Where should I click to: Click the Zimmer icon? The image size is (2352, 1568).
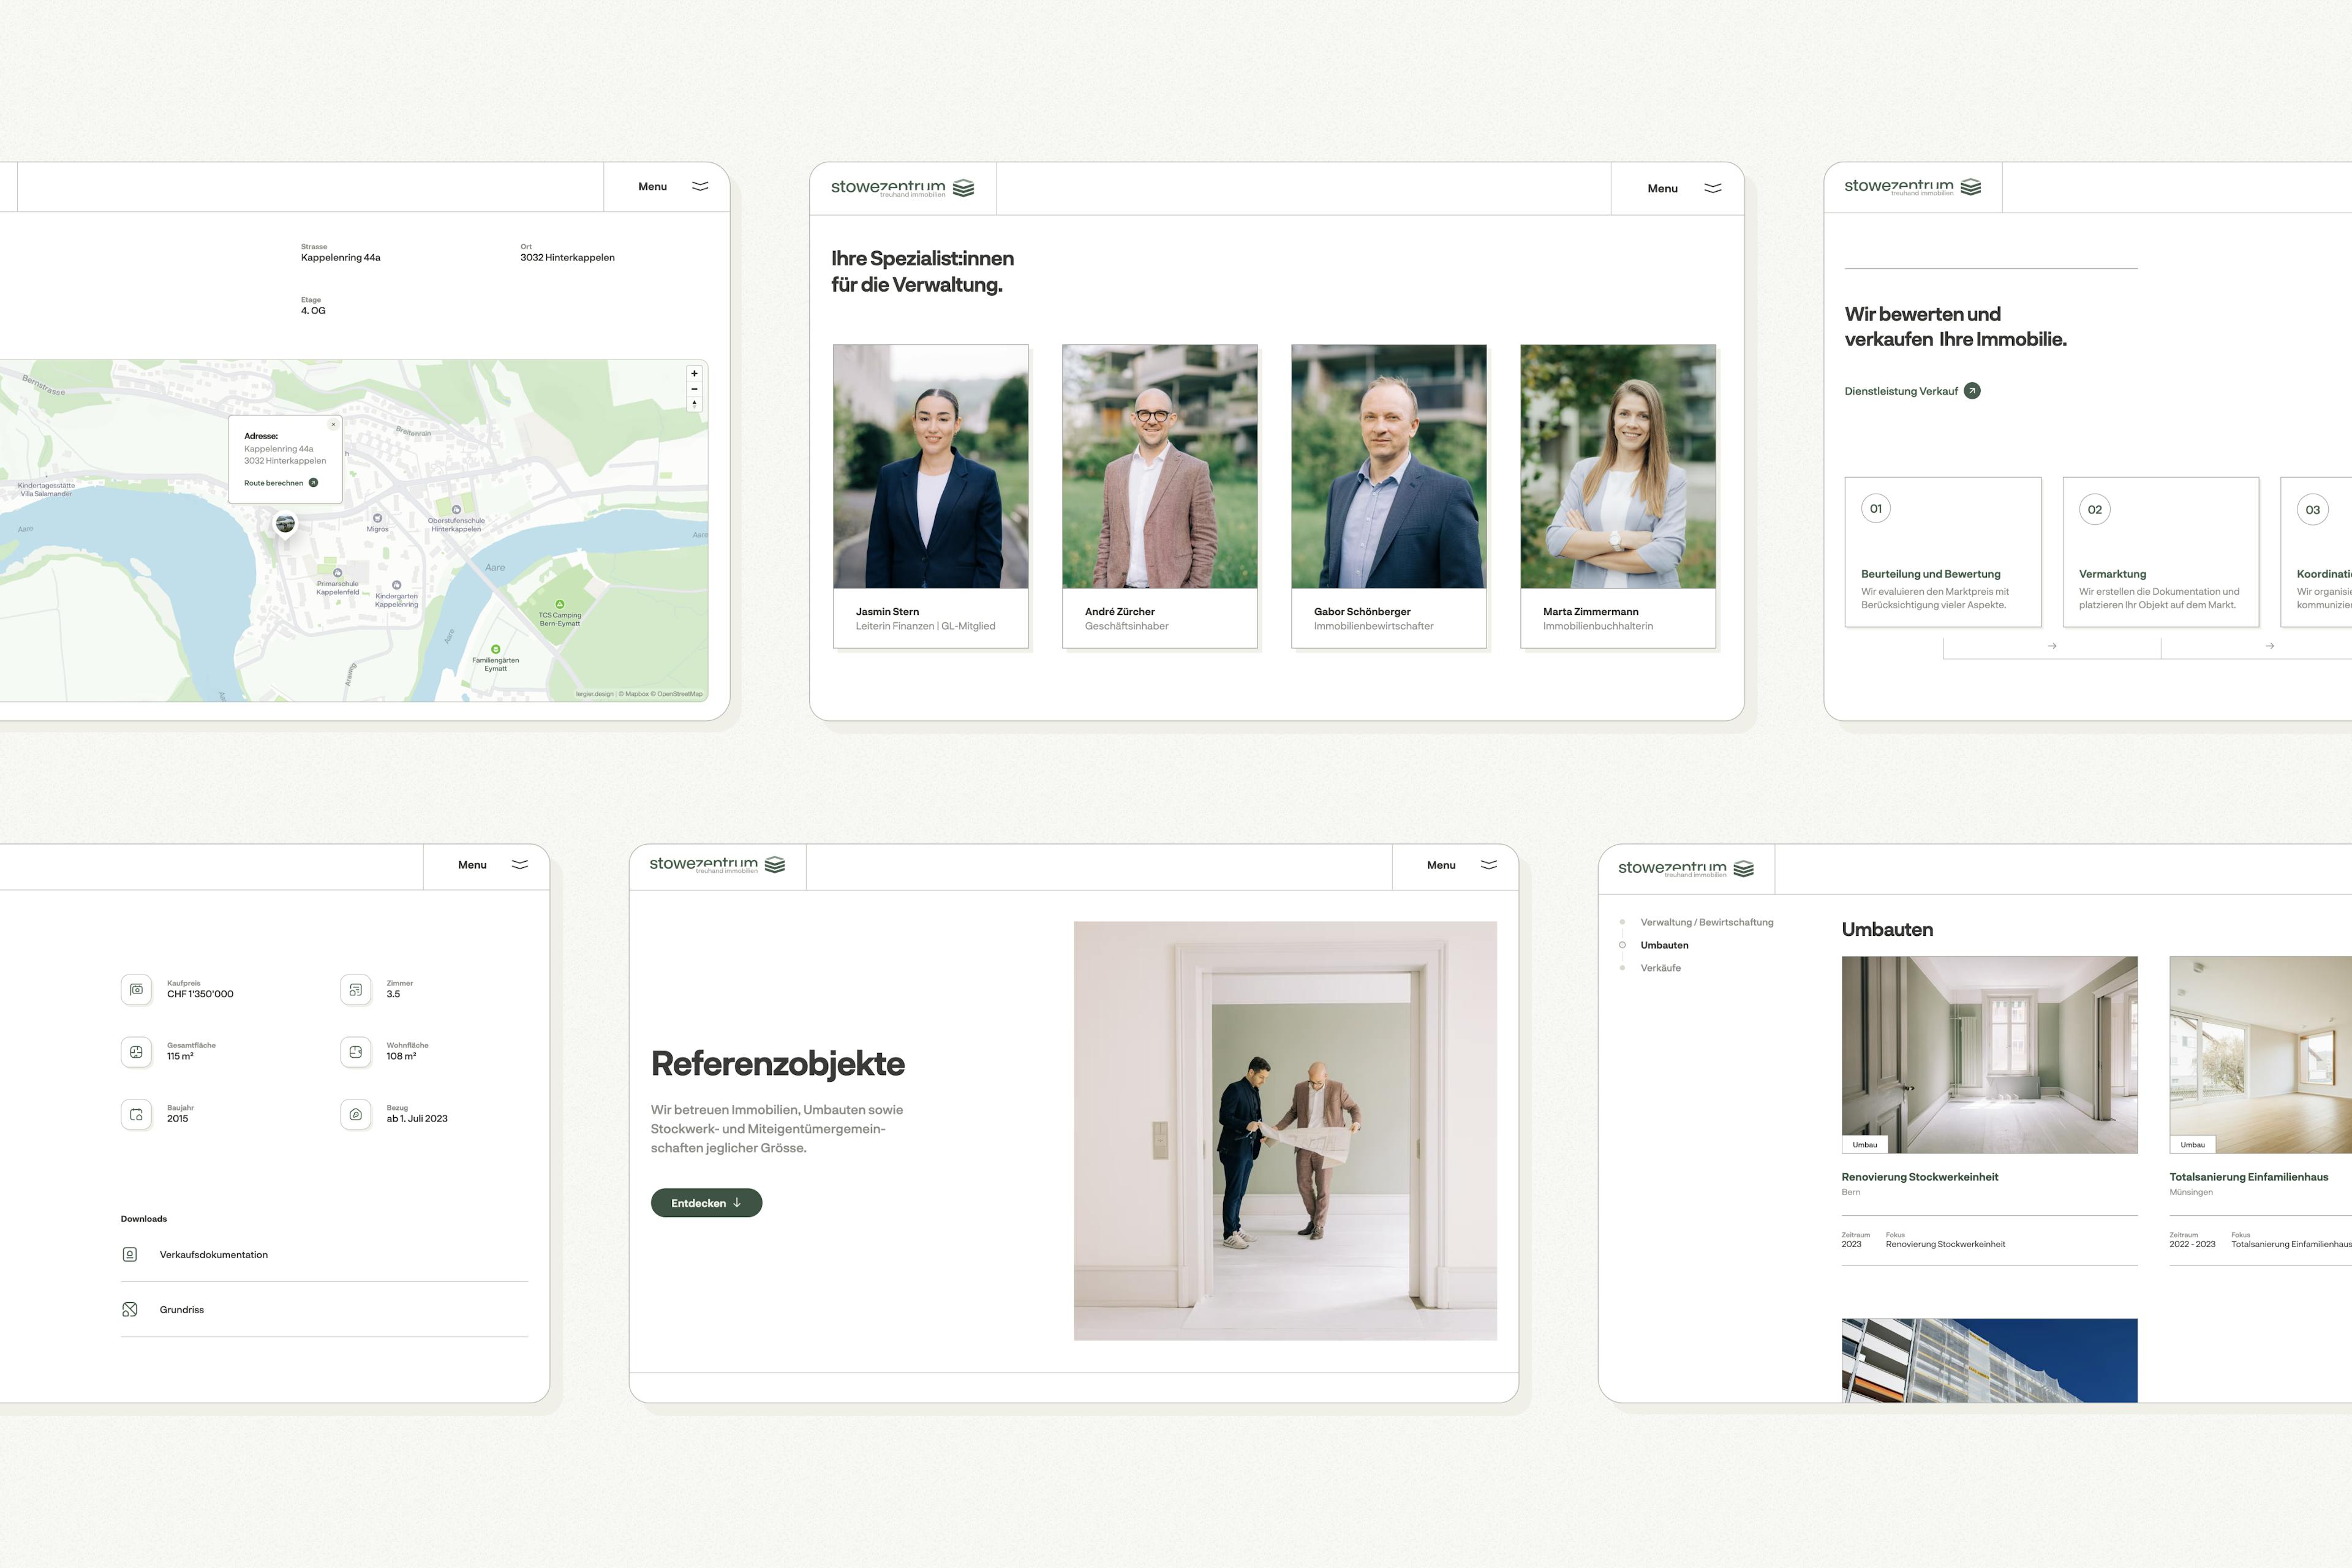coord(355,989)
